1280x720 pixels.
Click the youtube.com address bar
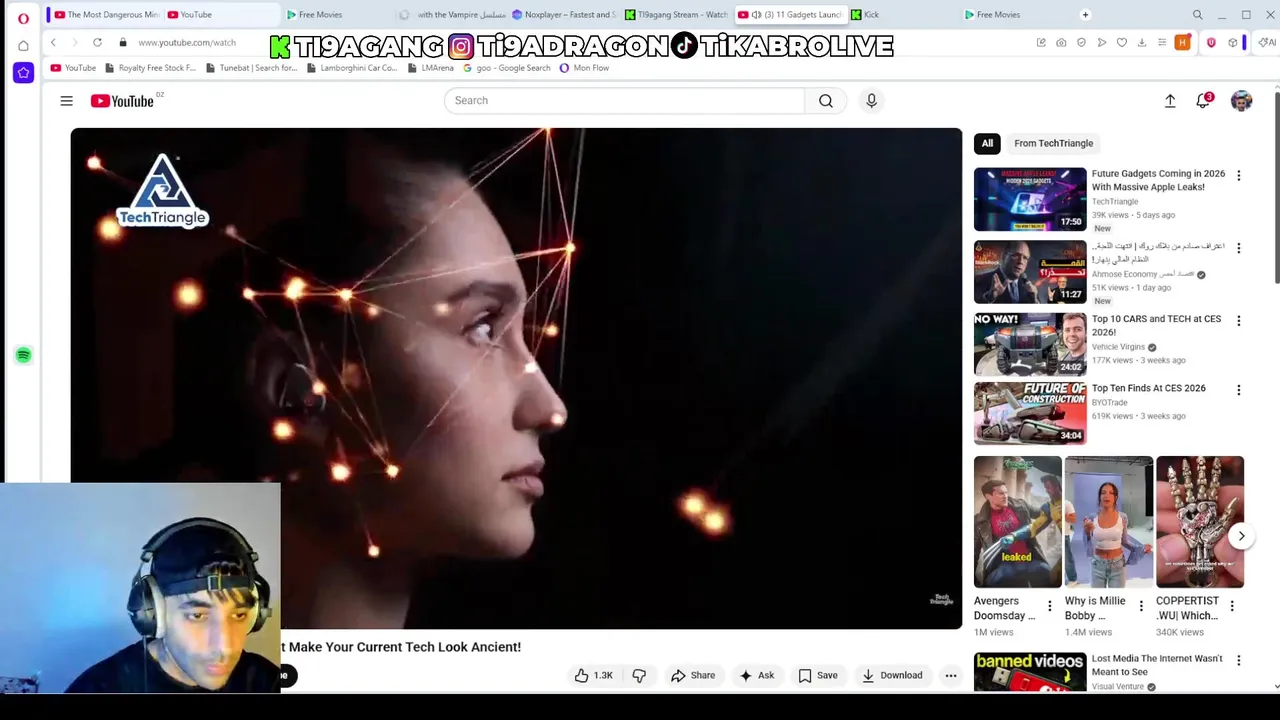pos(187,42)
